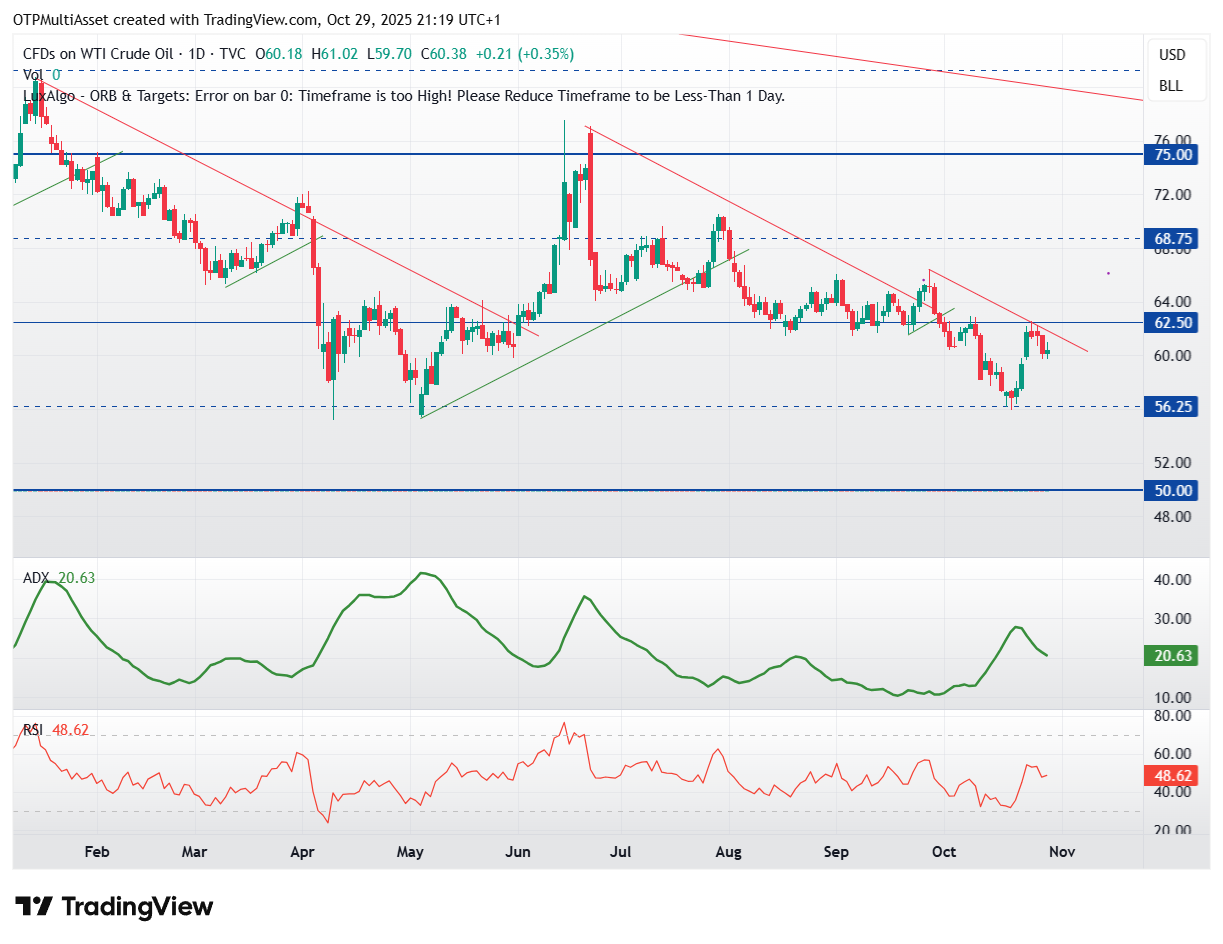Select the BLL unit label
1223x944 pixels.
pyautogui.click(x=1171, y=86)
